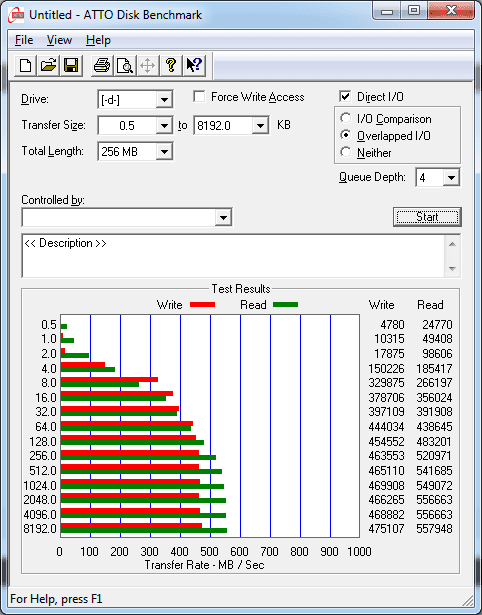
Task: Click the New document toolbar icon
Action: pos(25,65)
